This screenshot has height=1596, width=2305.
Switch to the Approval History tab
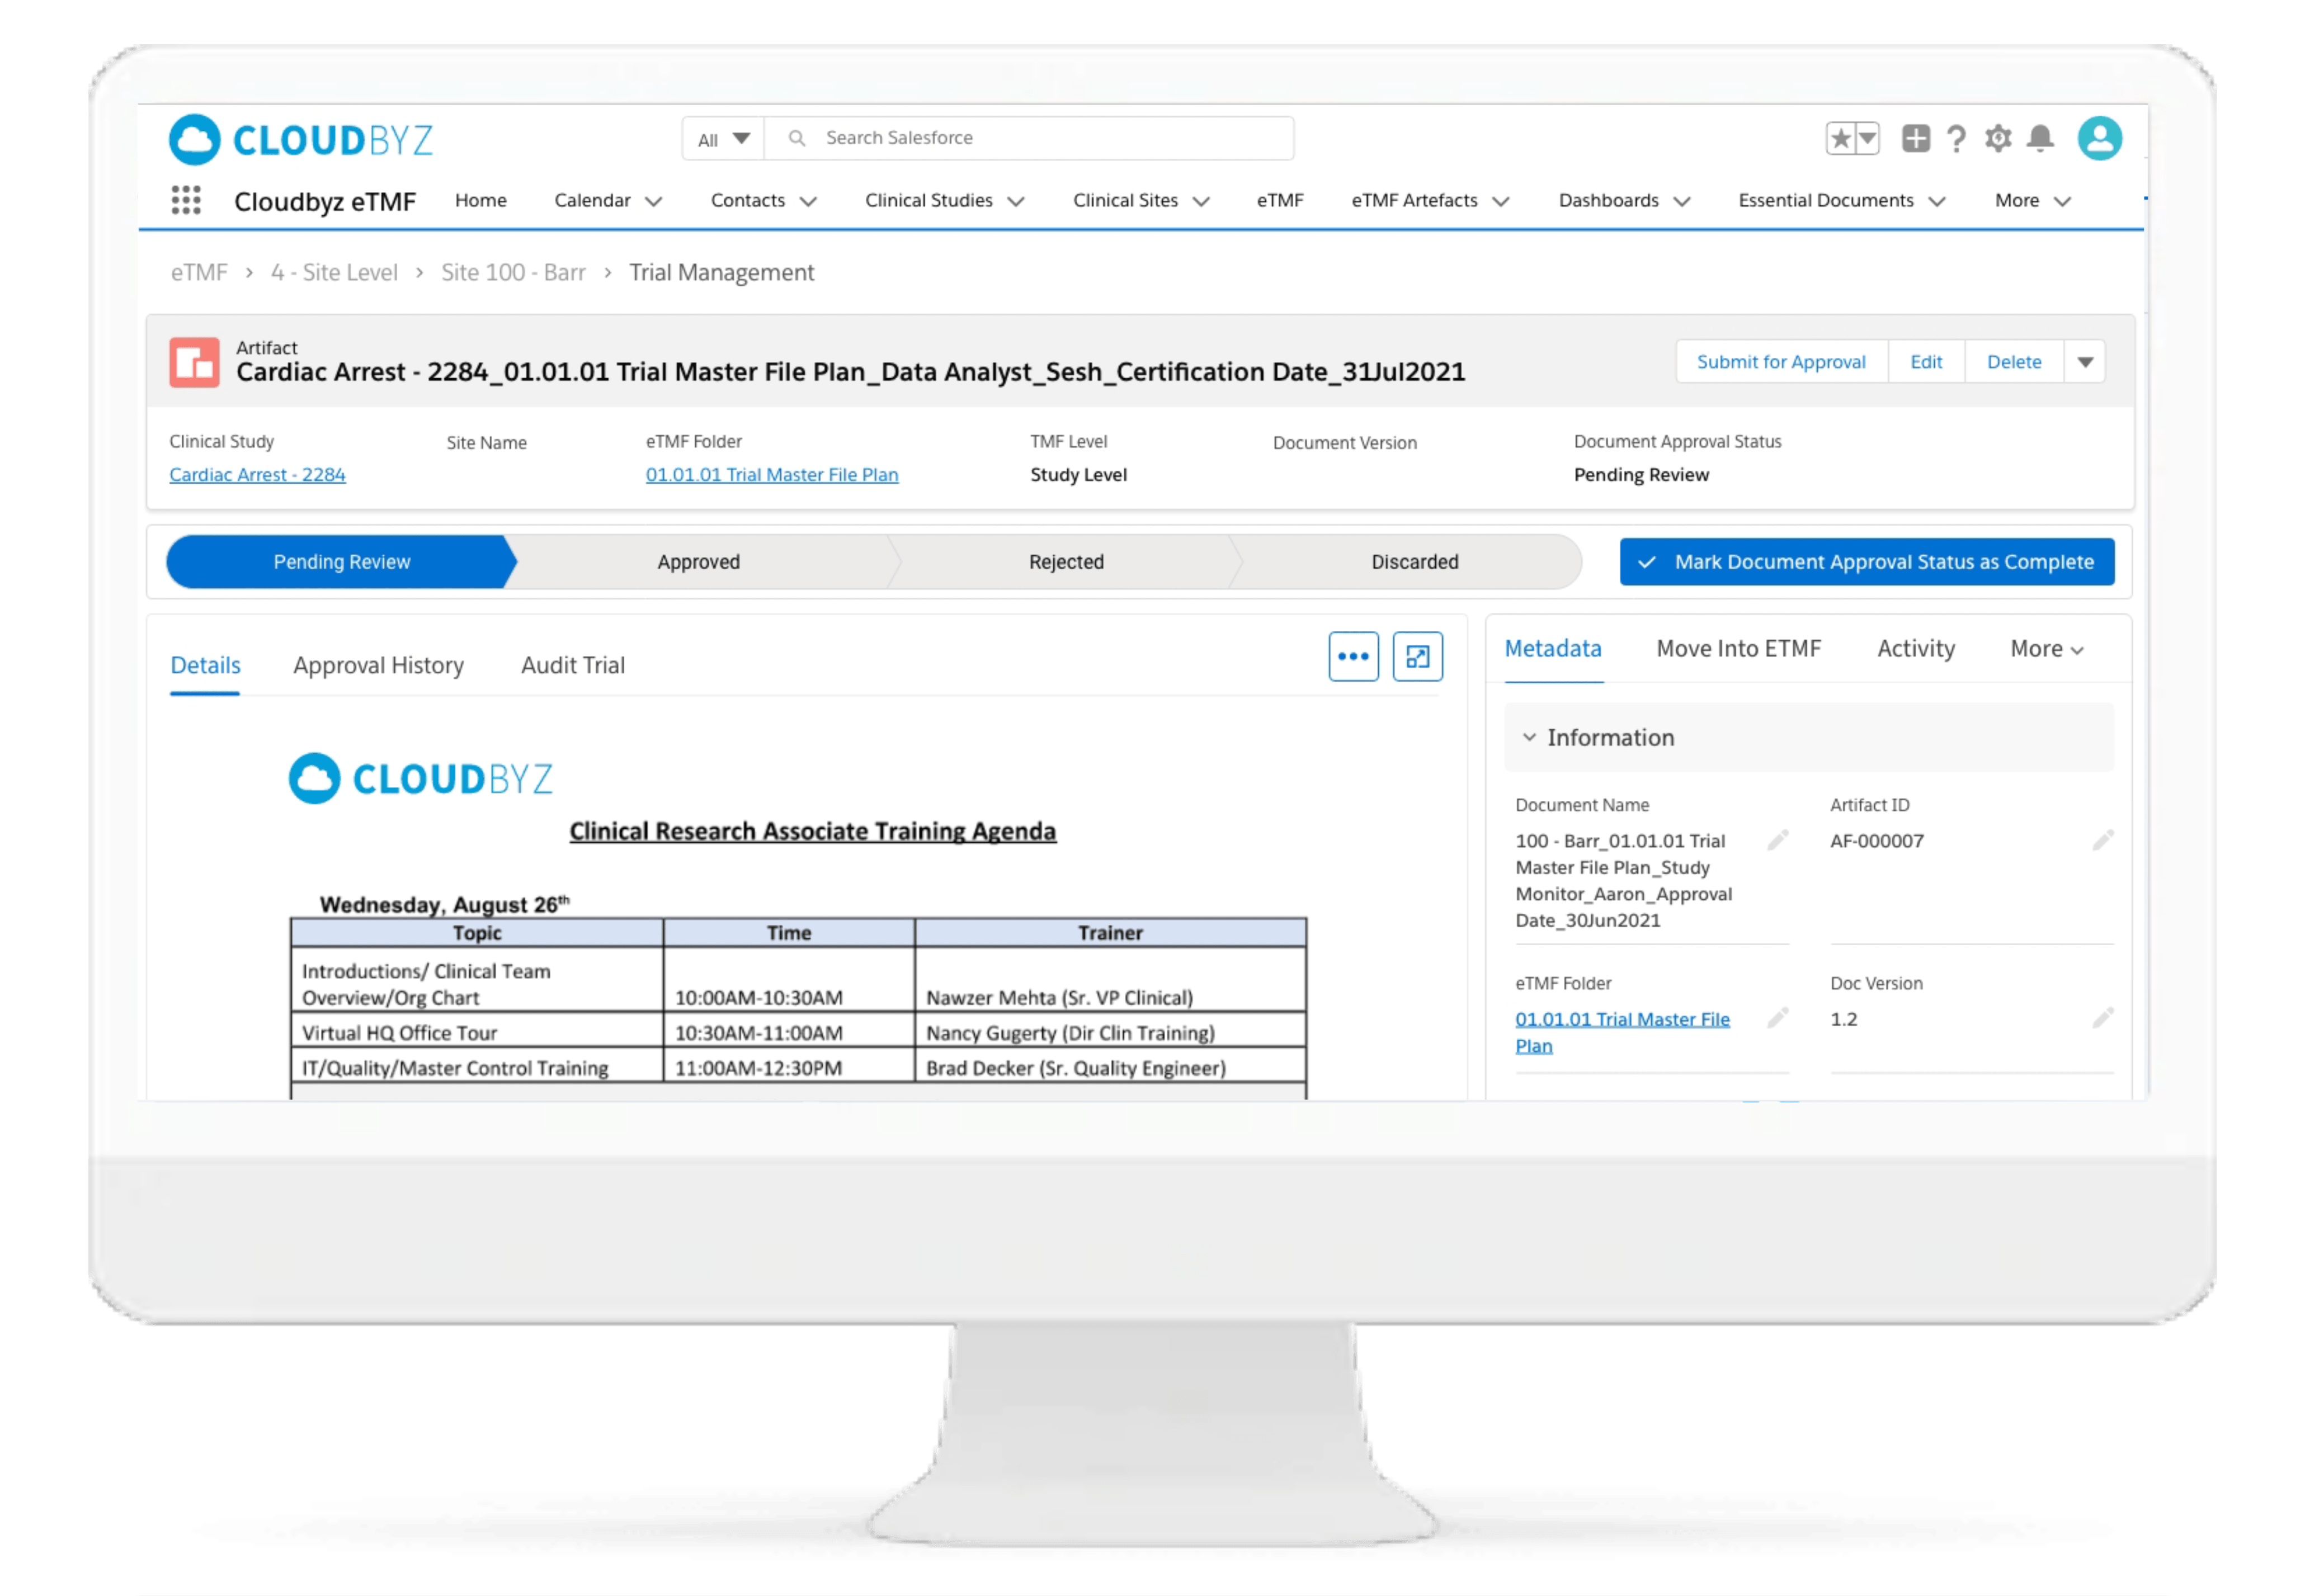[x=378, y=665]
